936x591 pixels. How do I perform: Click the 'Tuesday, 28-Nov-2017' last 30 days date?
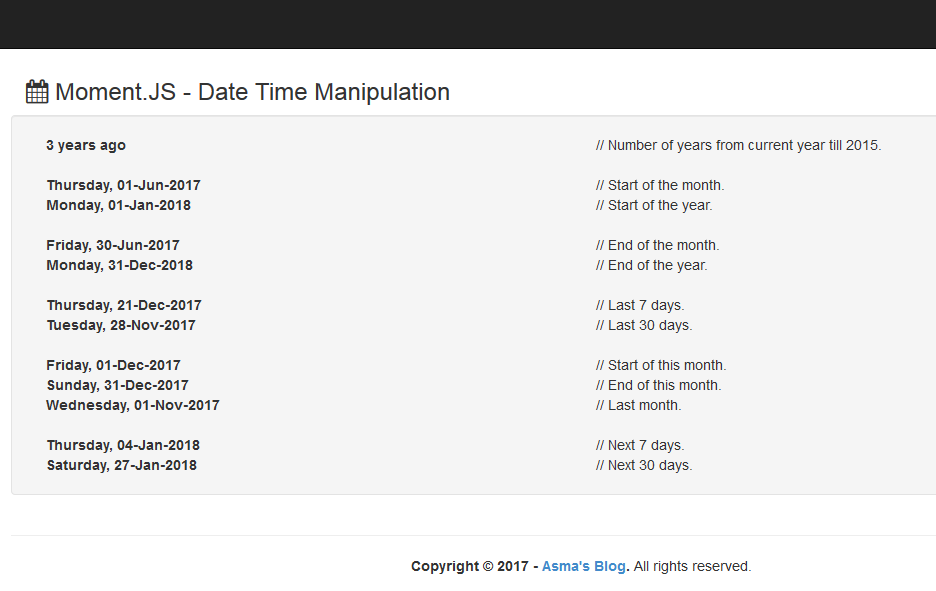(x=120, y=325)
